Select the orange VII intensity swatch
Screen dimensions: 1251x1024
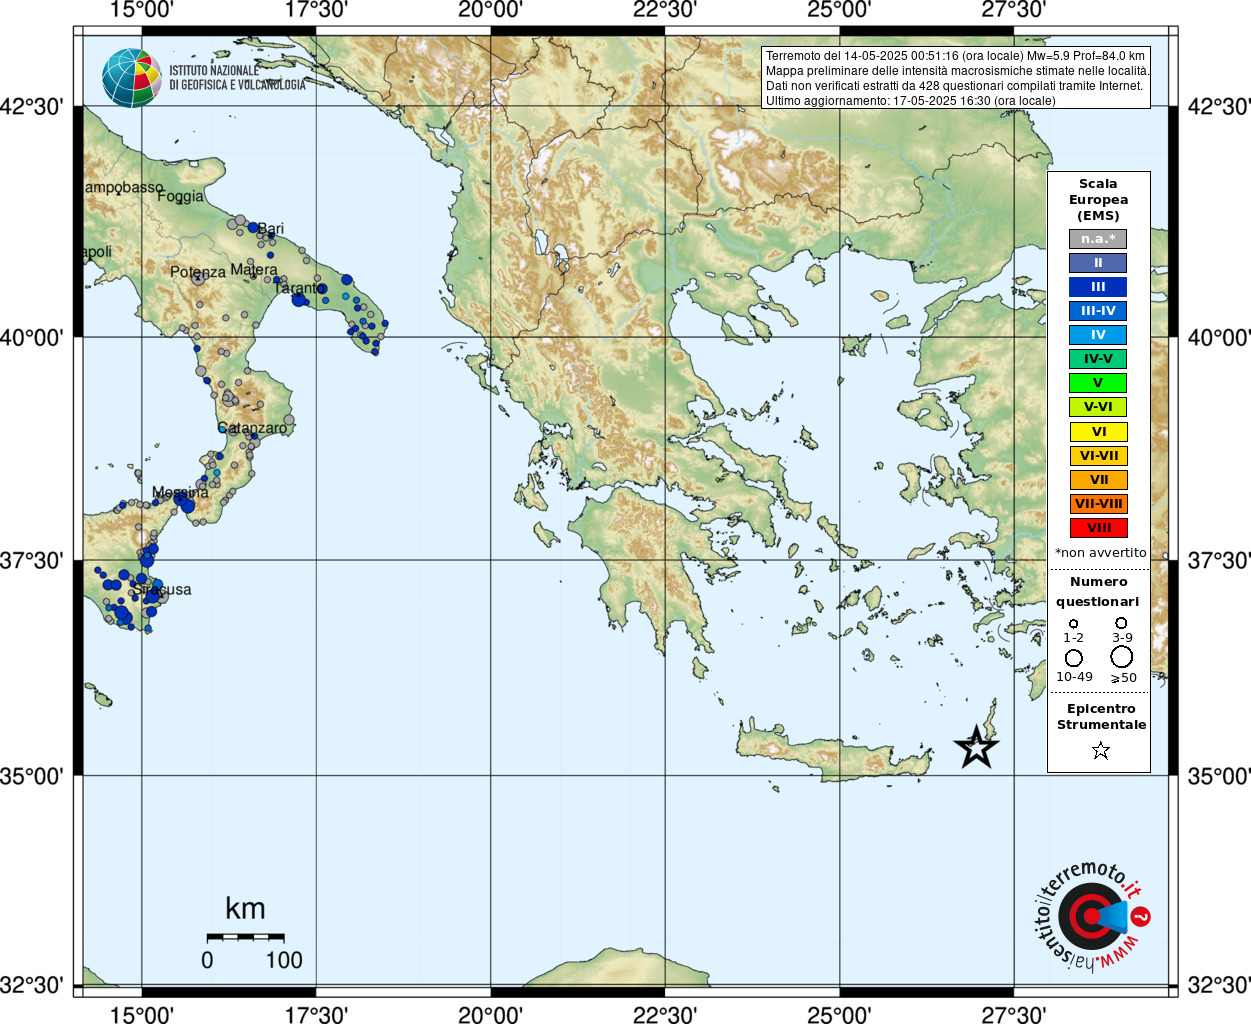pos(1098,480)
